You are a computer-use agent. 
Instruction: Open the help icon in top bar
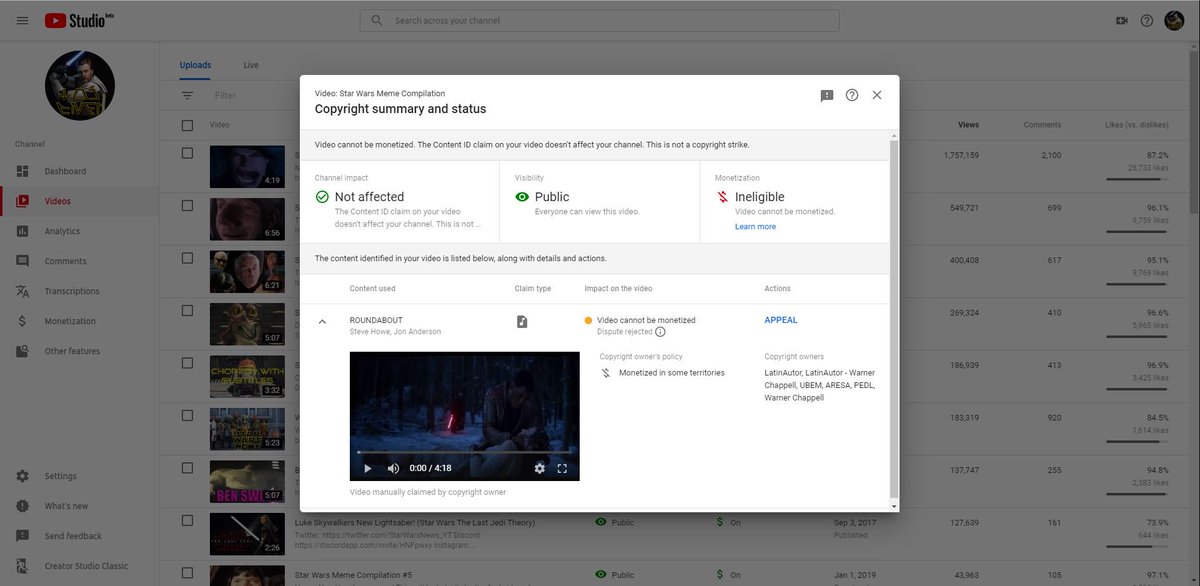pos(1147,20)
